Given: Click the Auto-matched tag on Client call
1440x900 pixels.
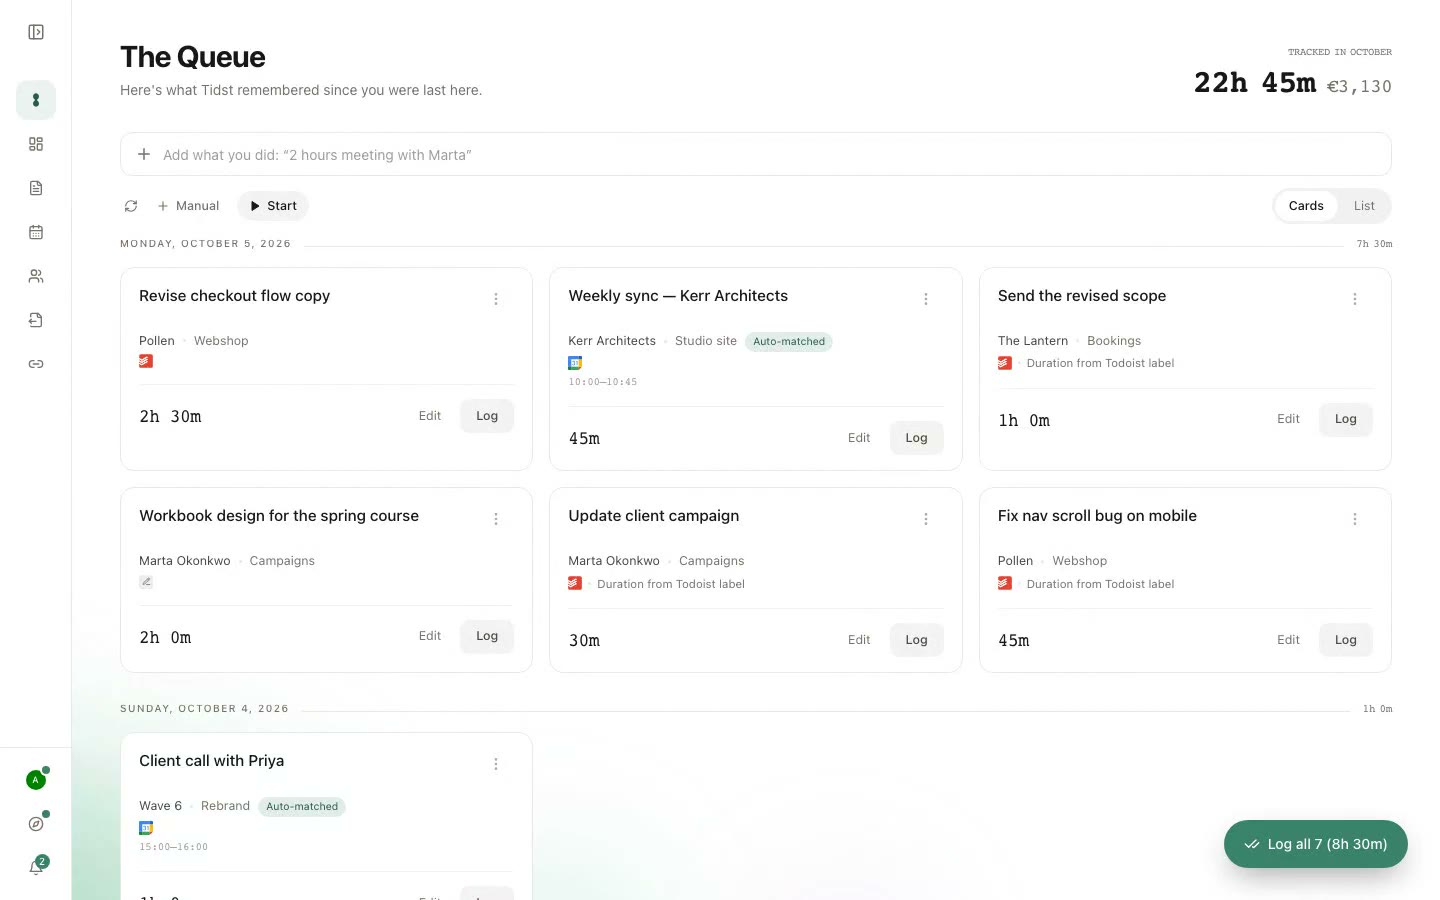Looking at the screenshot, I should point(302,806).
